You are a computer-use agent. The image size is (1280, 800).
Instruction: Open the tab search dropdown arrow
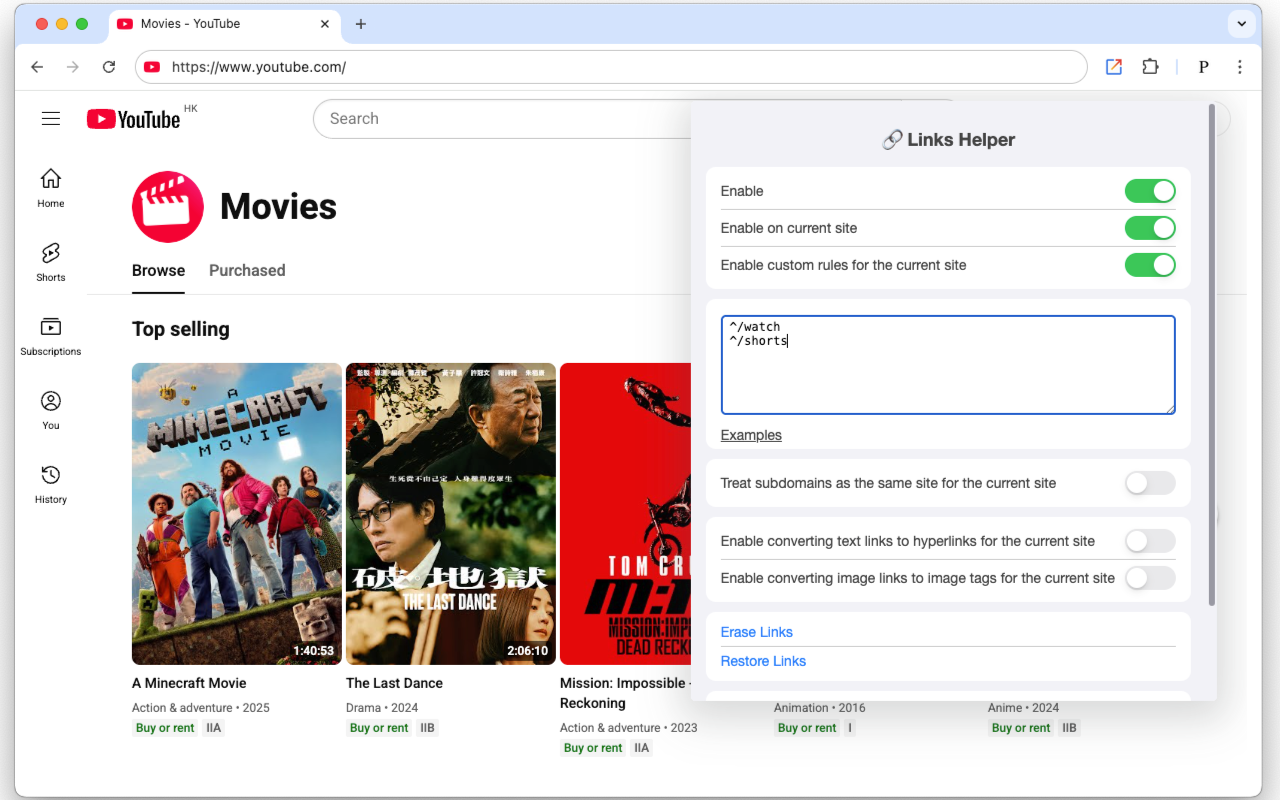[1241, 23]
